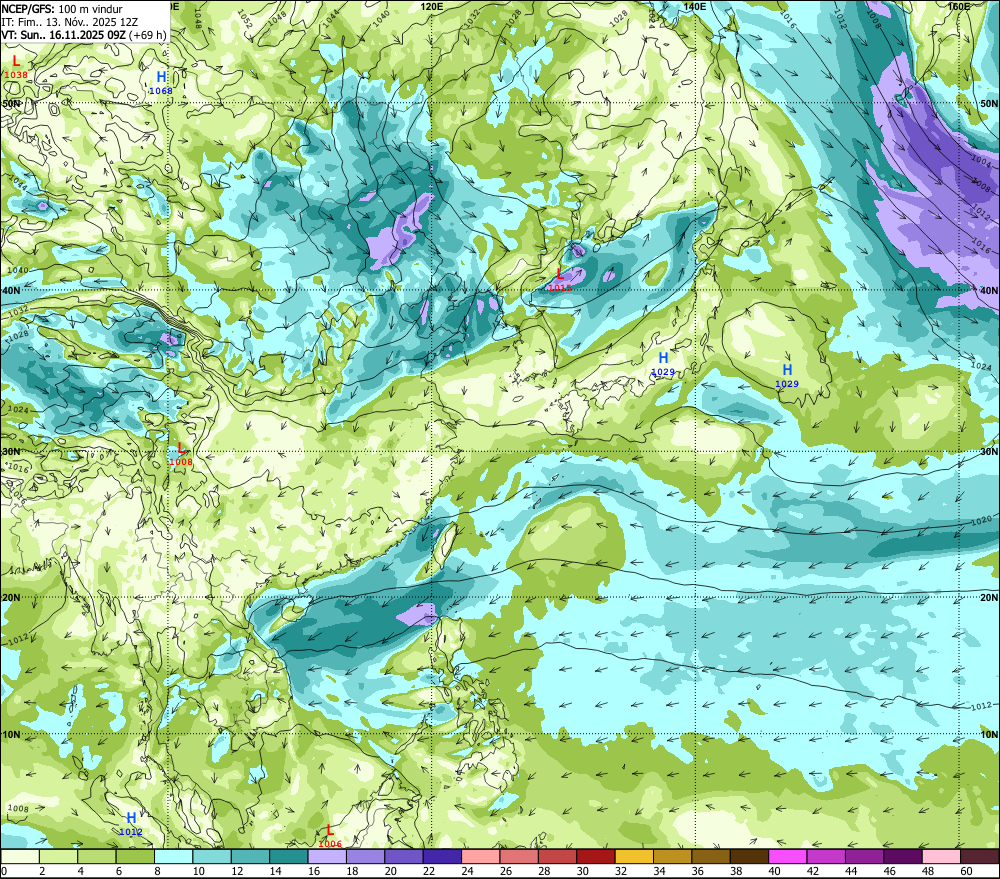Pick the dark indigo 22–24 legend swatch
1000x879 pixels.
tap(442, 857)
